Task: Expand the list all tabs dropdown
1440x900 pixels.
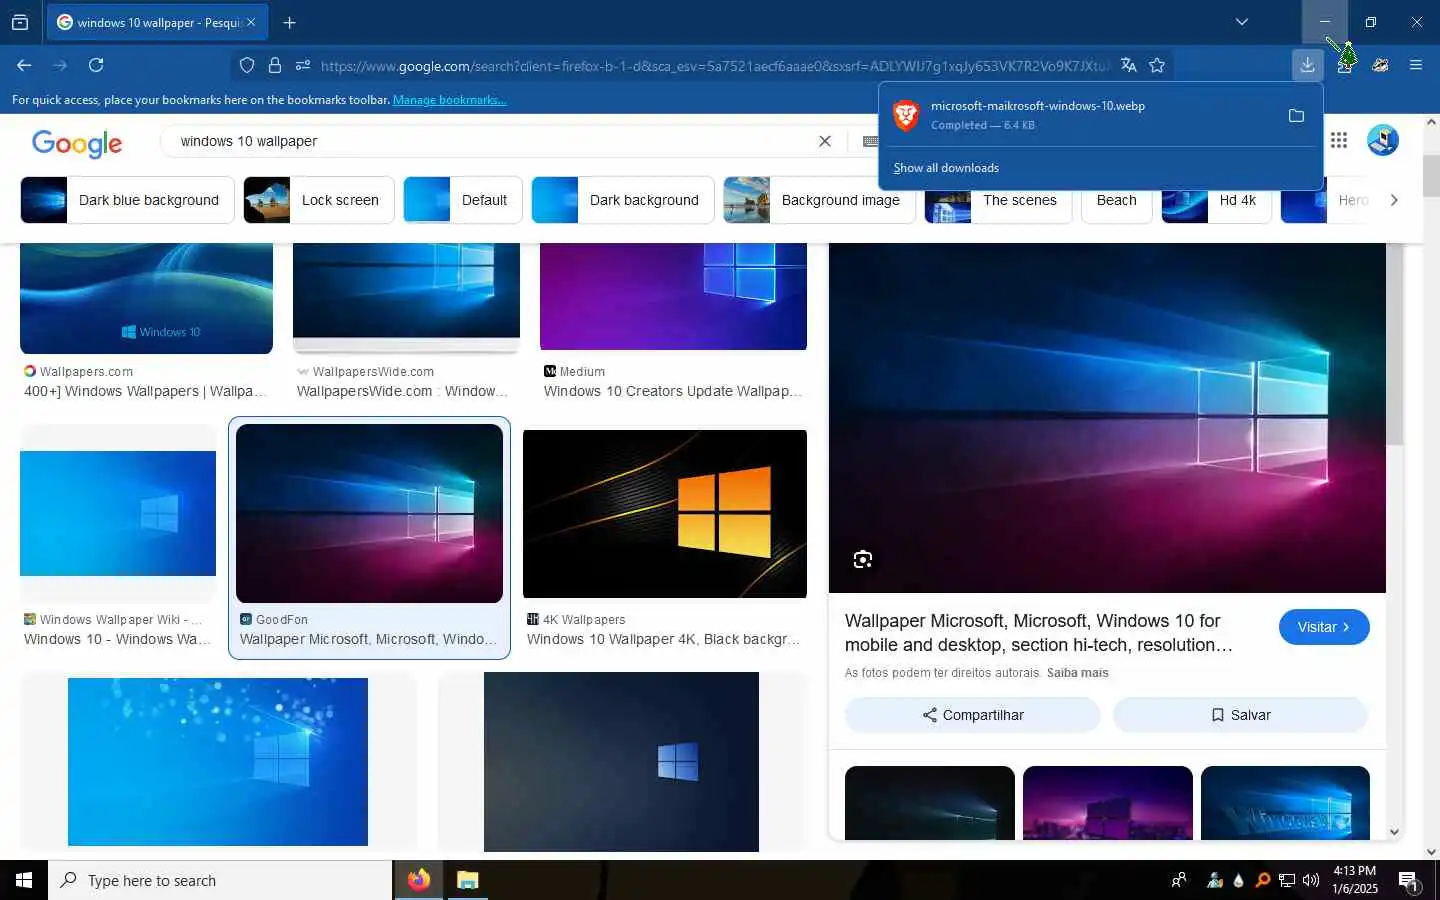Action: (x=1241, y=22)
